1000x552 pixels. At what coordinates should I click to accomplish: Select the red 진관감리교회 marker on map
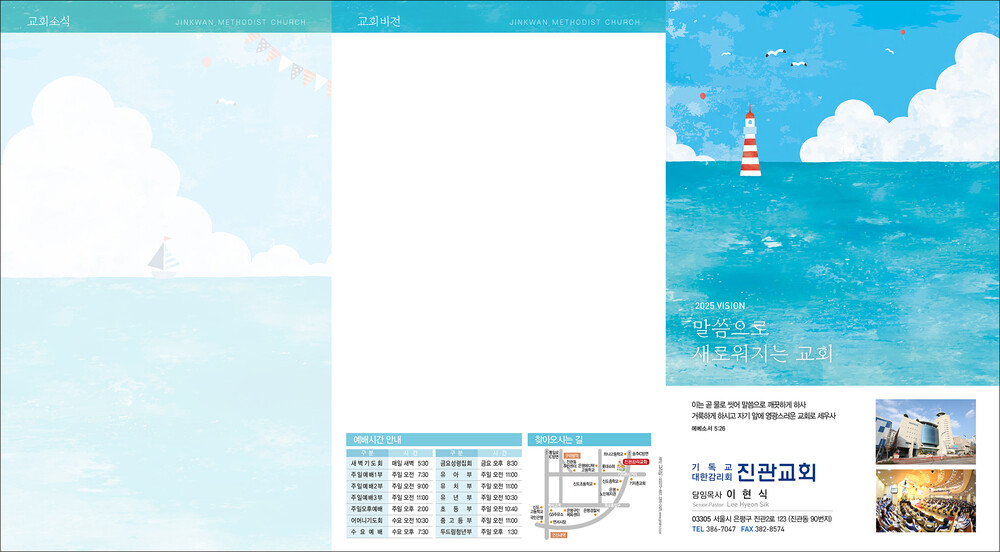tap(634, 463)
